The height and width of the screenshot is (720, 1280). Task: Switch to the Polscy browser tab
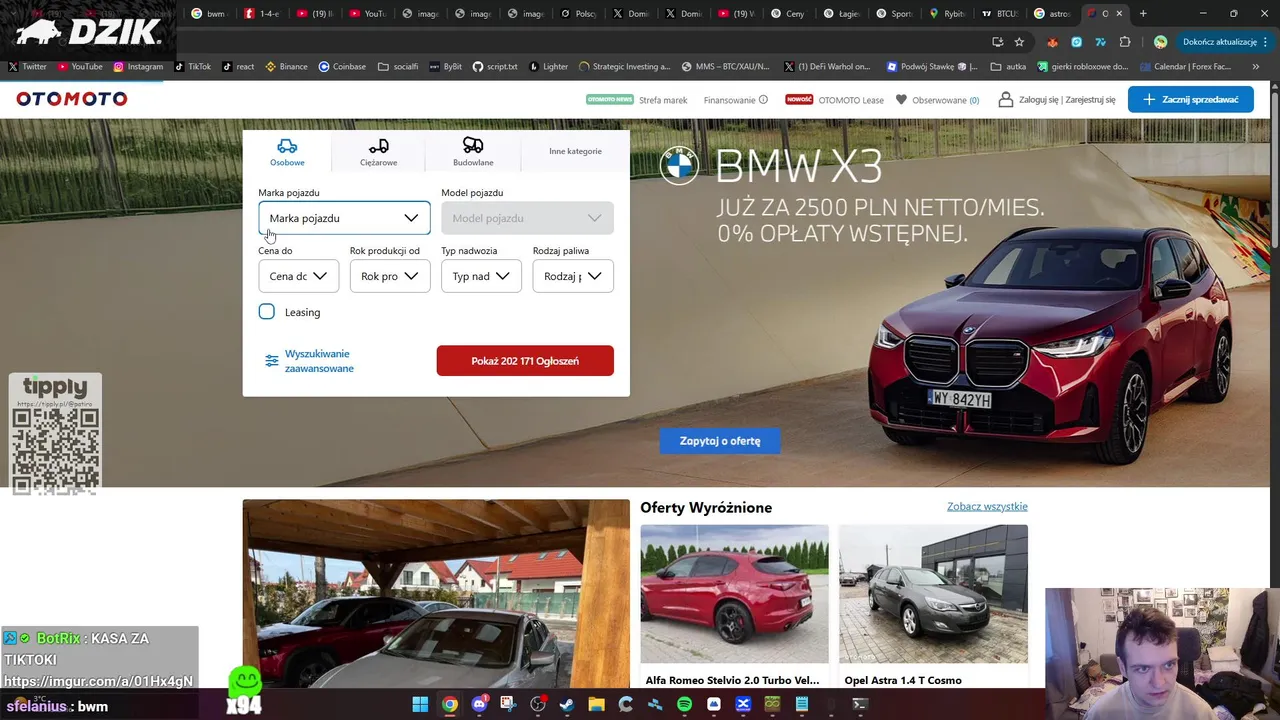point(580,14)
